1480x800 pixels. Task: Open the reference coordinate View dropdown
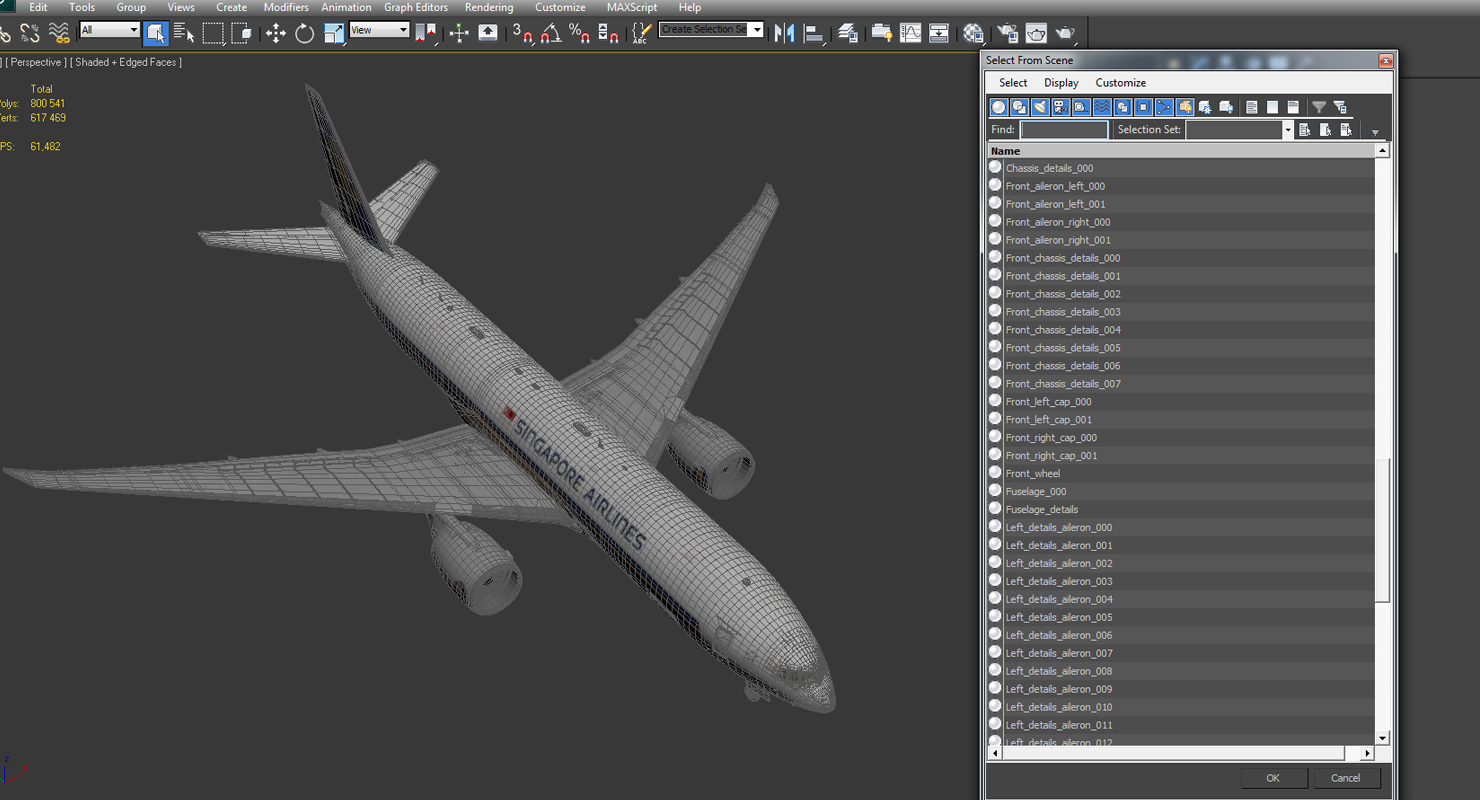coord(379,30)
